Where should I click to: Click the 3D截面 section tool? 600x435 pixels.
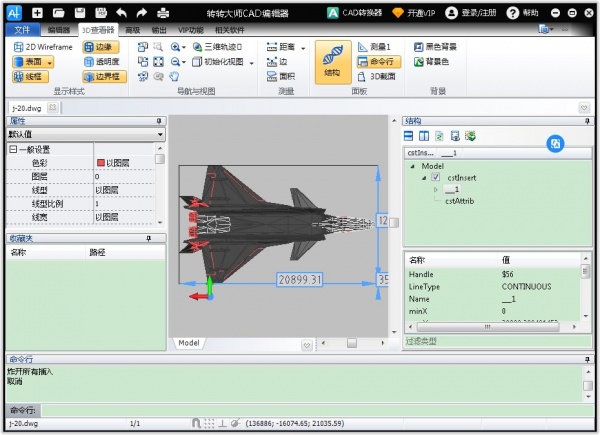coord(383,75)
